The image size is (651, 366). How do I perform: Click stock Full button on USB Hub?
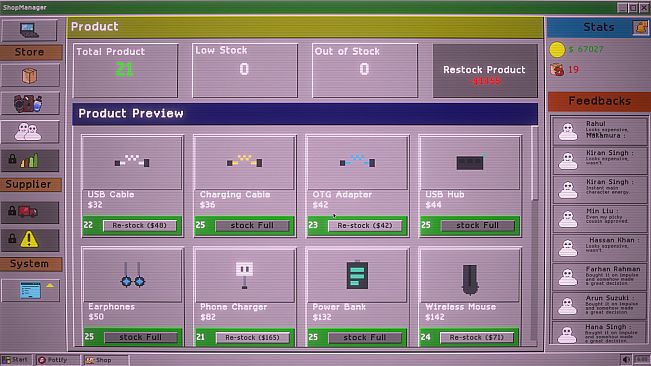click(x=477, y=225)
